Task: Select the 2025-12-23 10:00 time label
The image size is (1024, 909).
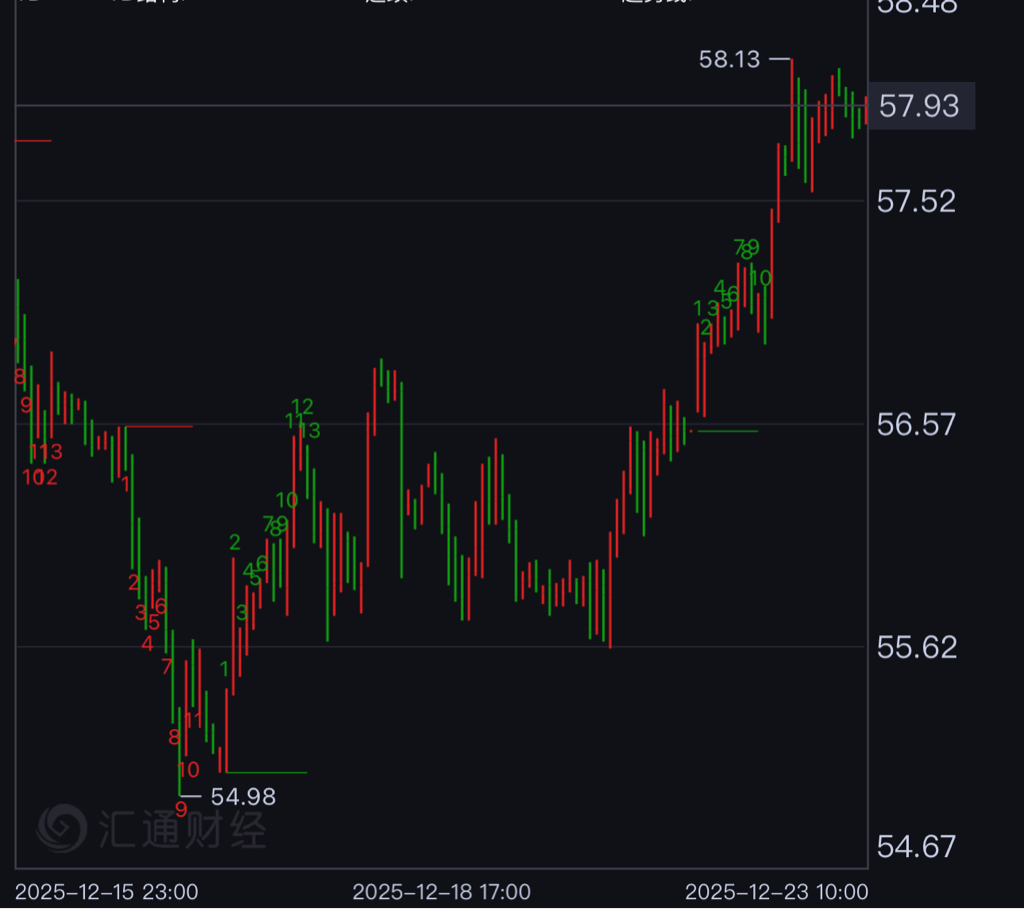Action: click(776, 892)
